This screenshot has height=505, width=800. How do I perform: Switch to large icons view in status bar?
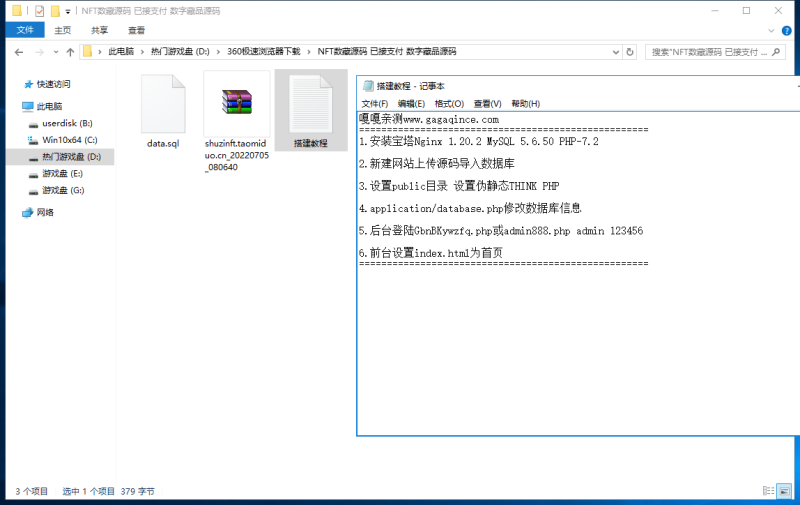[784, 491]
